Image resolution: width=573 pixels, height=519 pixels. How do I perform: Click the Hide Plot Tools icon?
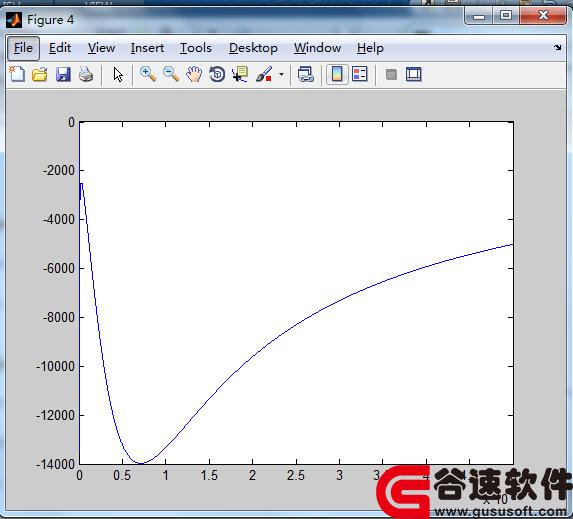(391, 75)
